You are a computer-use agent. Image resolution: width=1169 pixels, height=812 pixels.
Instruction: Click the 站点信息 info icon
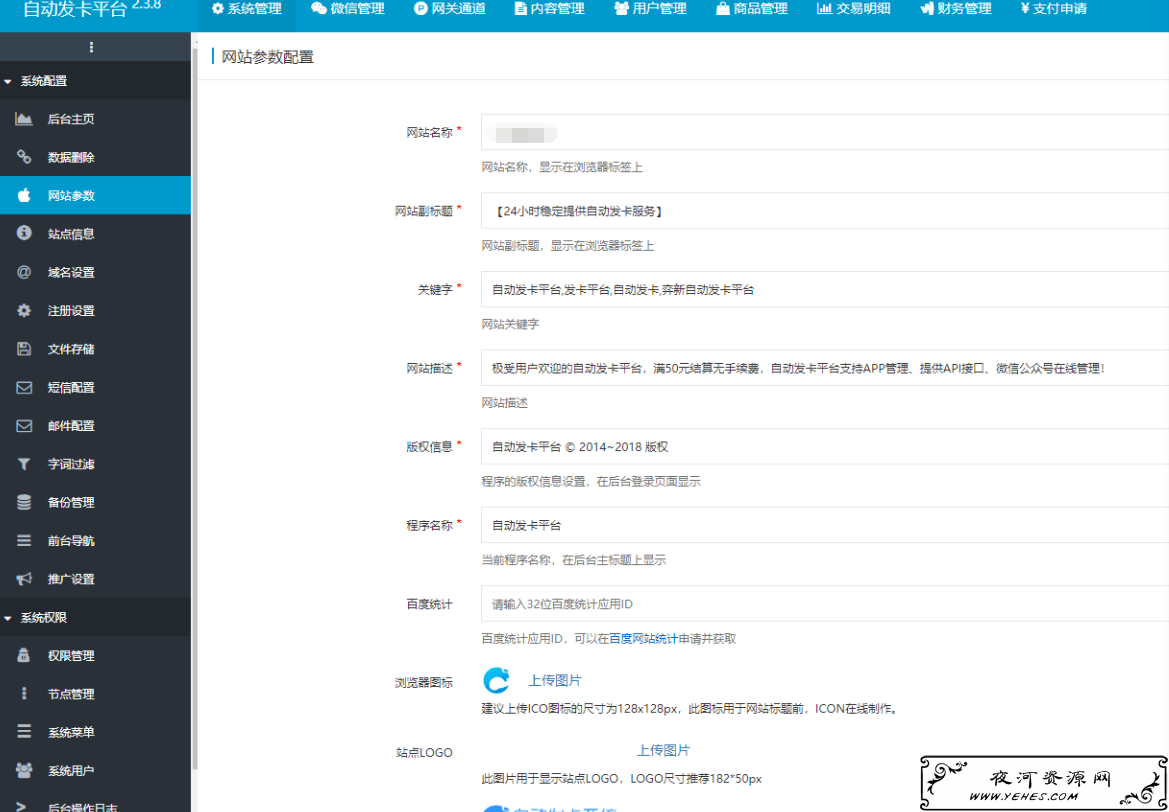tap(24, 233)
